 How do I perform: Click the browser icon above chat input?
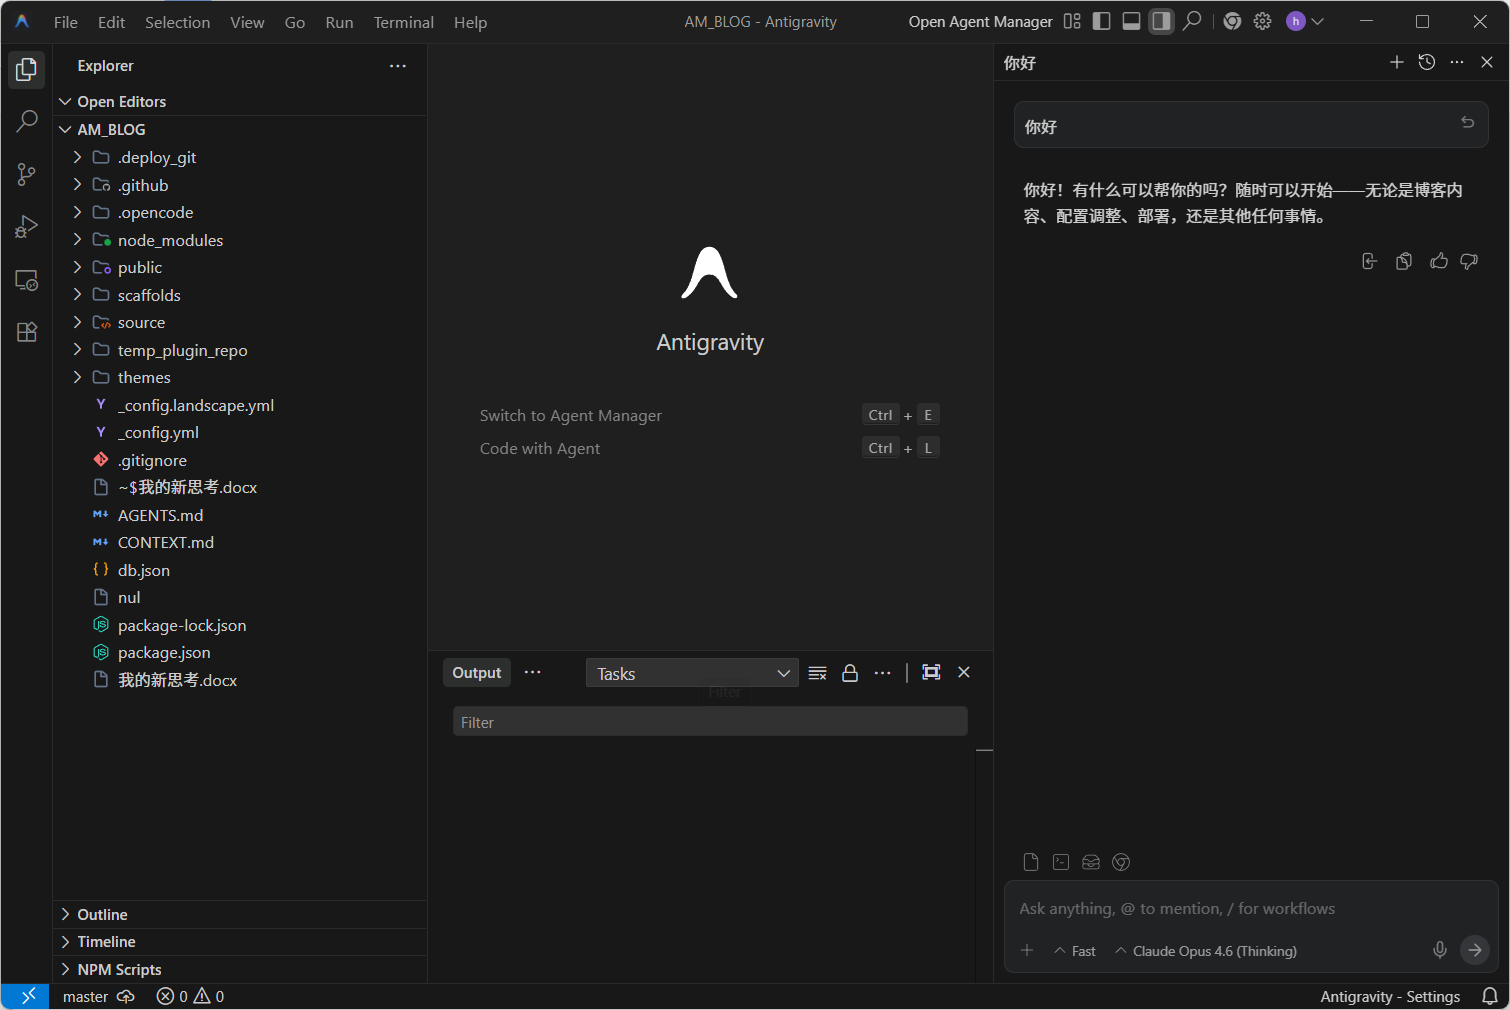pos(1121,862)
